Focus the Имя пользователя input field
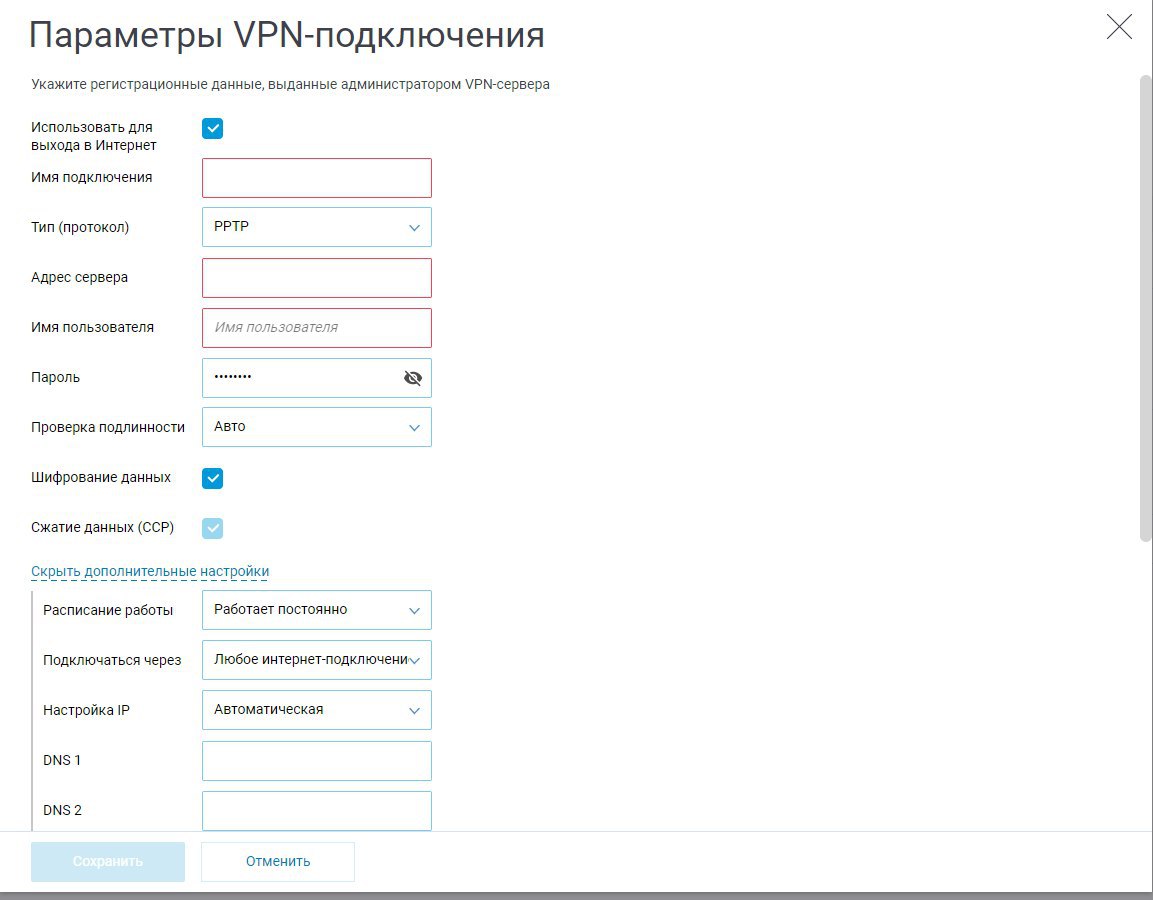This screenshot has width=1153, height=900. click(317, 328)
